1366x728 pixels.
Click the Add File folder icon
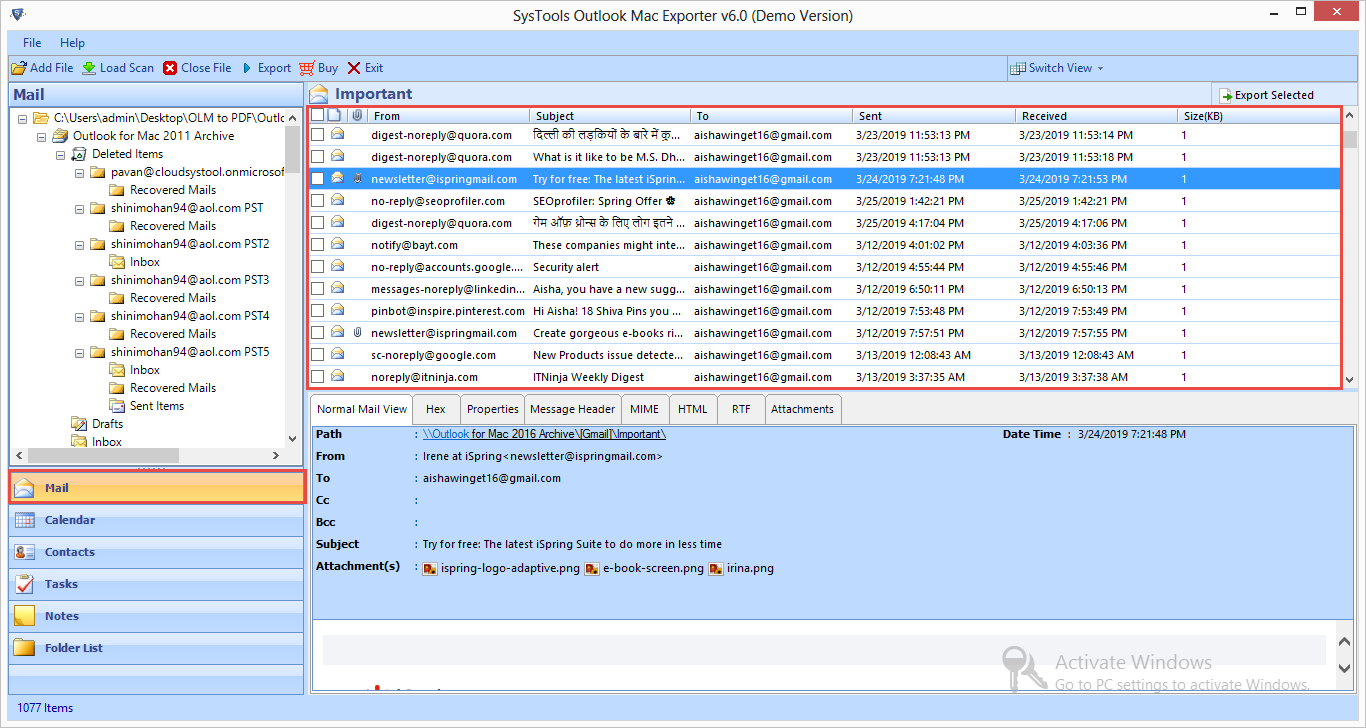pyautogui.click(x=19, y=68)
